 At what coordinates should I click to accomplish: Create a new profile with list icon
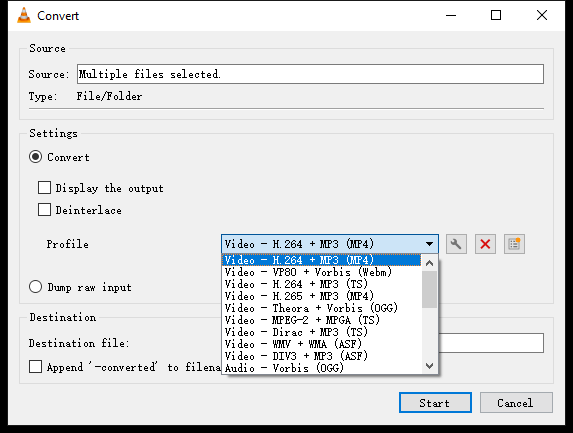(514, 244)
